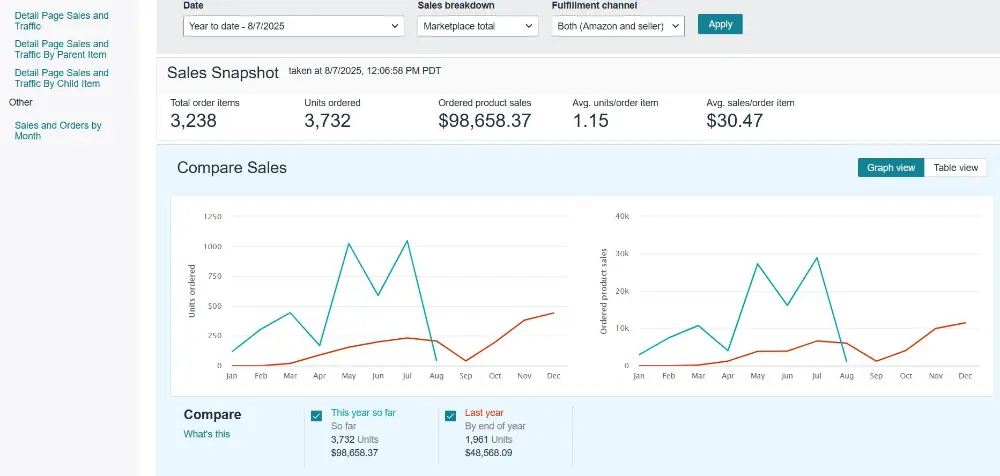1000x476 pixels.
Task: Click the Units ordered chart axis label
Action: [192, 291]
